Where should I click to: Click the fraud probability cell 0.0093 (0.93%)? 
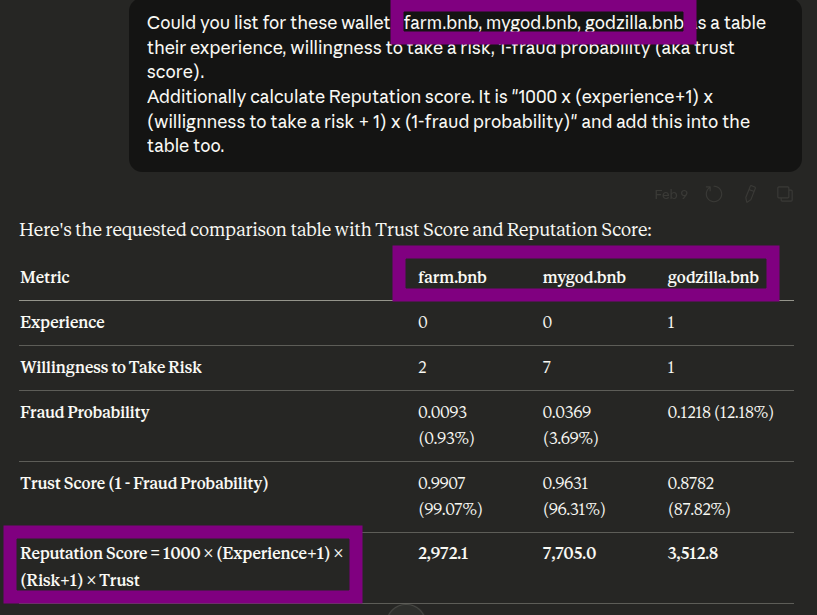(446, 425)
